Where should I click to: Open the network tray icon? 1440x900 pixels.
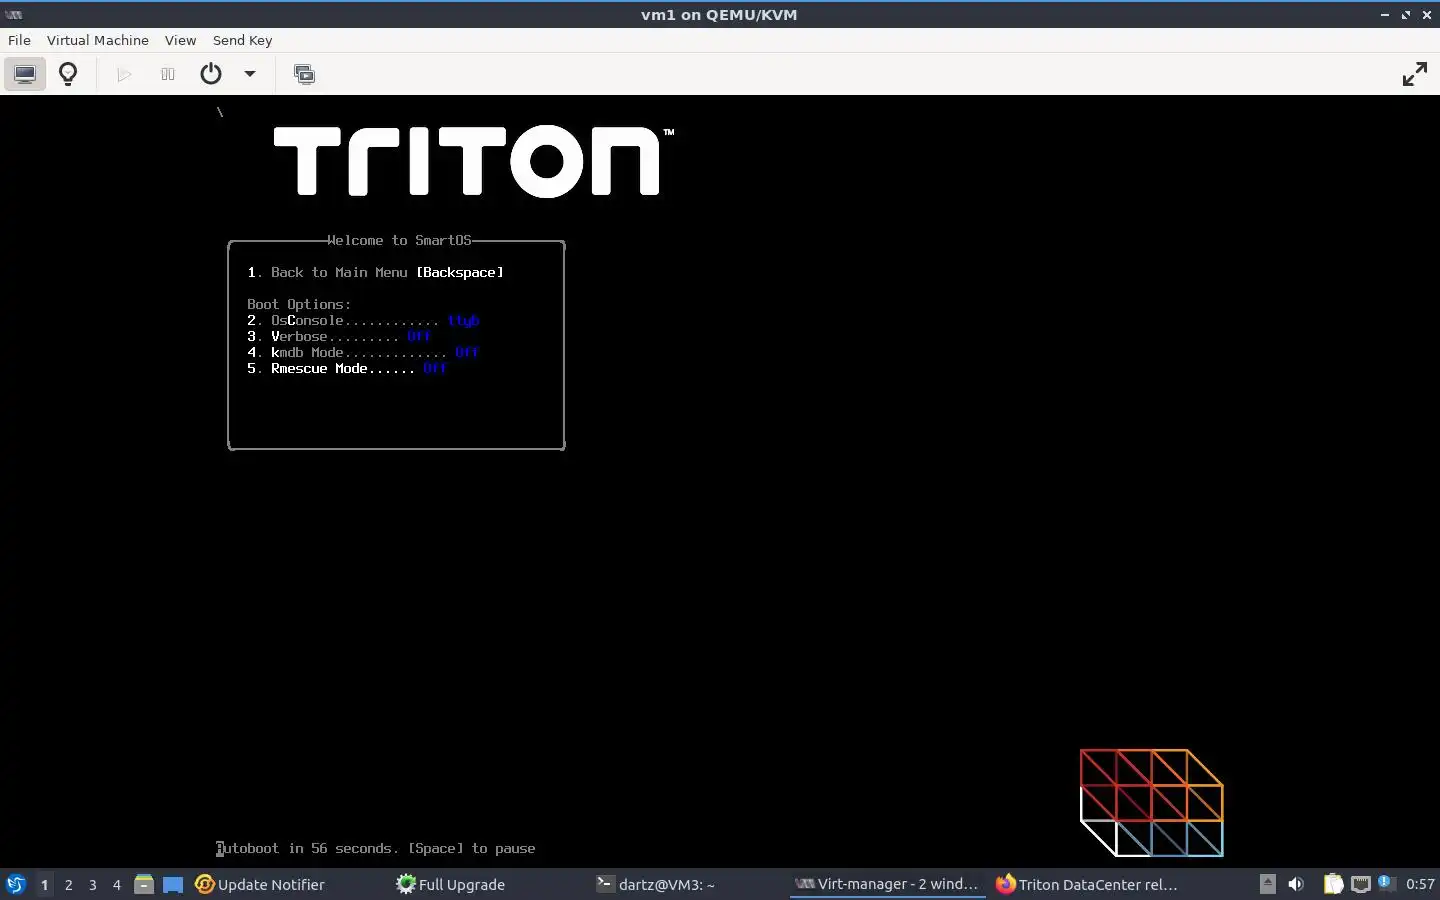1360,884
